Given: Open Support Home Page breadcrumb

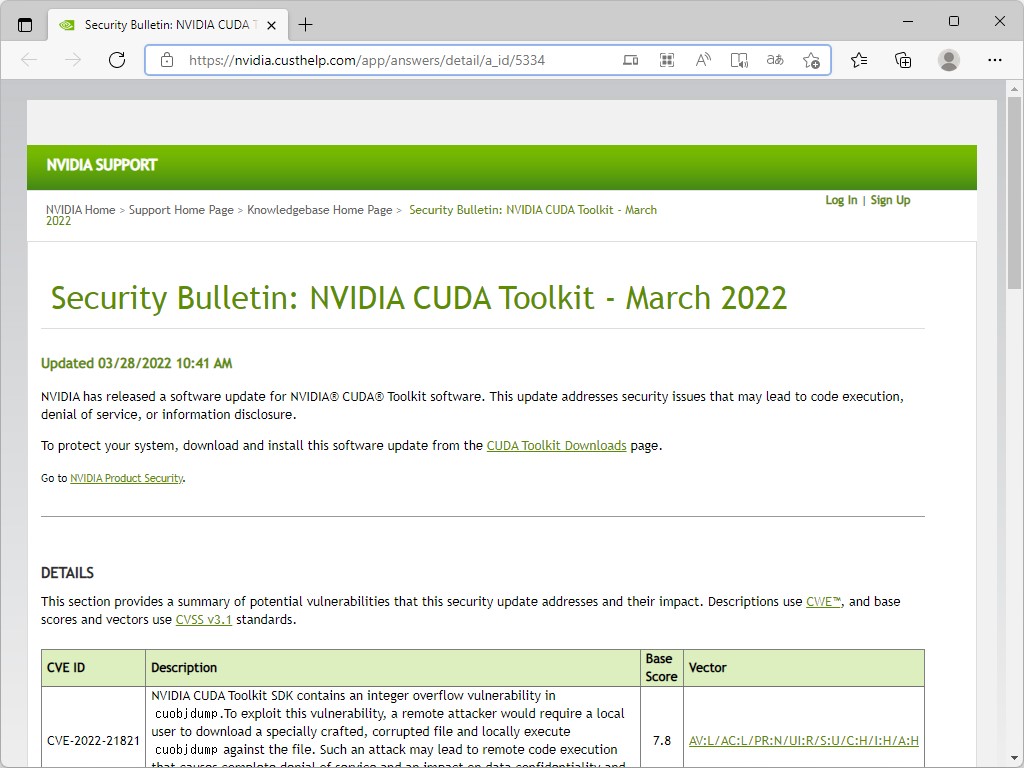Looking at the screenshot, I should point(181,210).
